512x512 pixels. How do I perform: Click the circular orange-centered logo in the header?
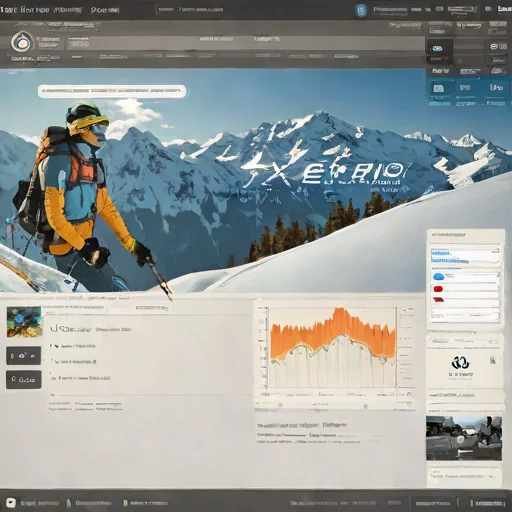[x=22, y=42]
